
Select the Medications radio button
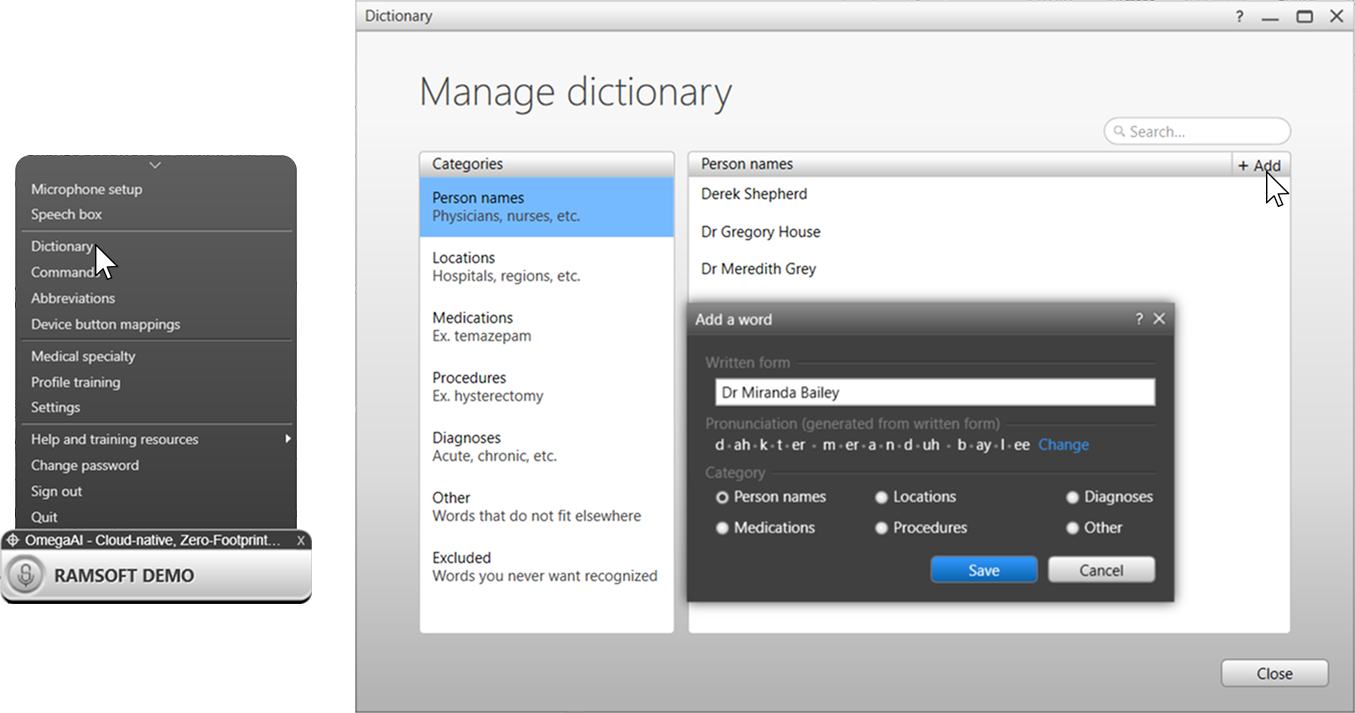point(722,528)
